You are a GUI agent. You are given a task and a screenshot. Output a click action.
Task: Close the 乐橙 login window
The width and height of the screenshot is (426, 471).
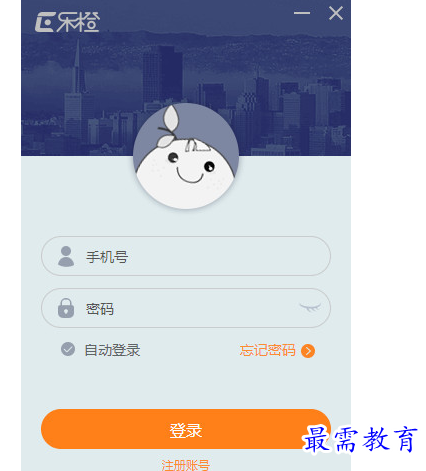336,13
